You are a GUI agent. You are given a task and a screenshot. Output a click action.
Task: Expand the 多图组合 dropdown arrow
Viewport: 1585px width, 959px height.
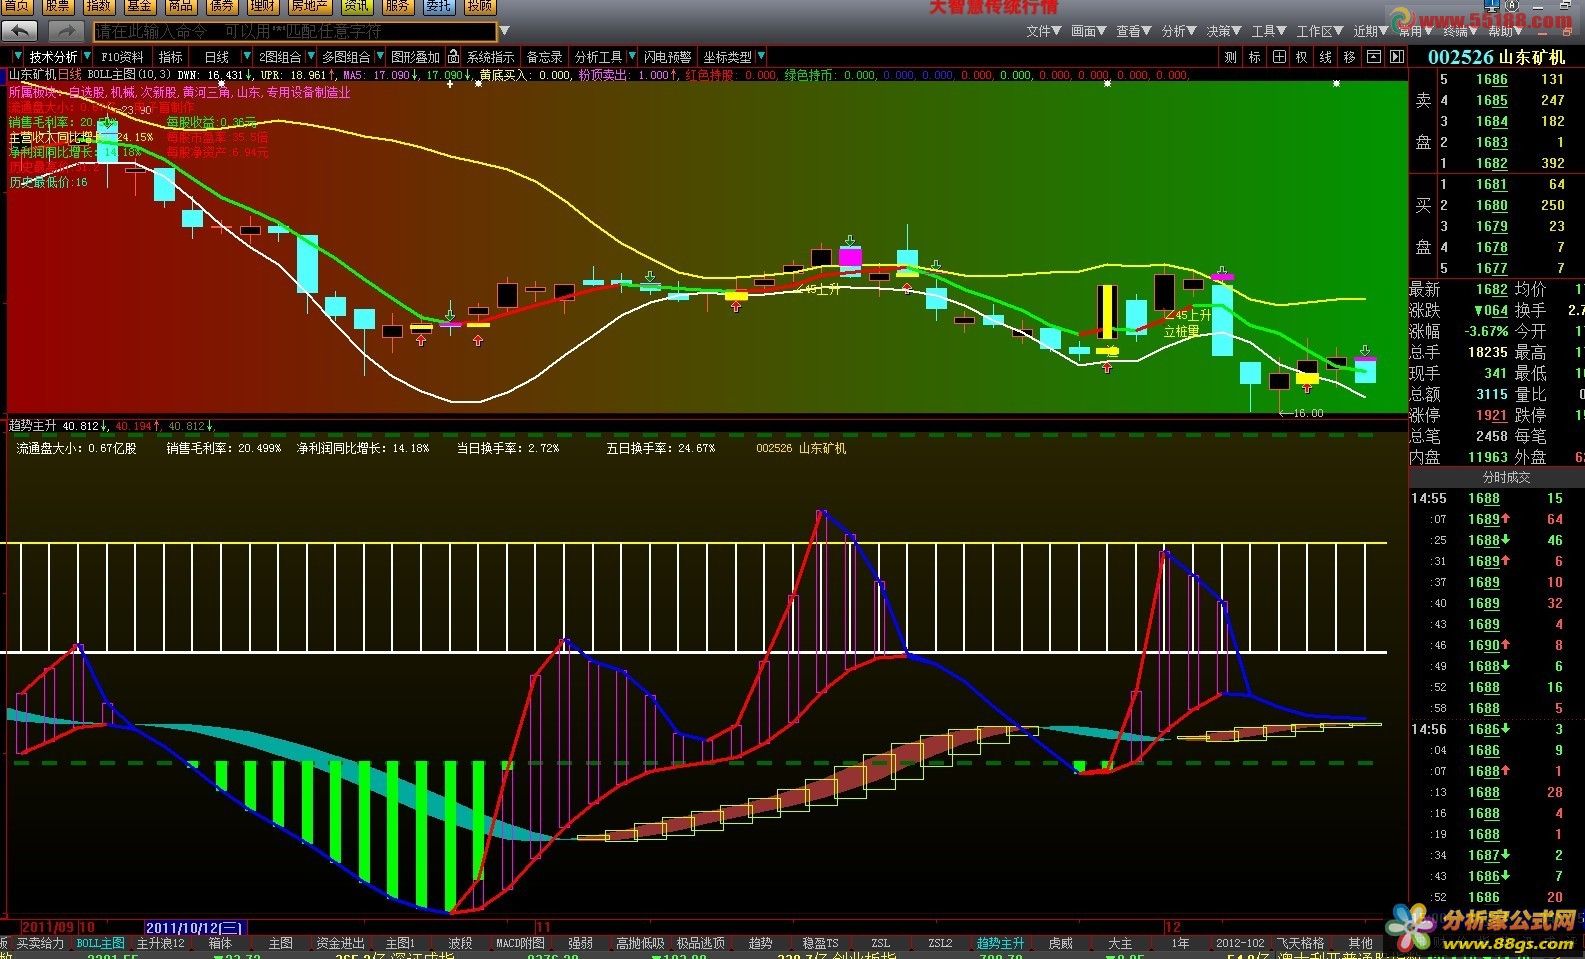coord(378,57)
